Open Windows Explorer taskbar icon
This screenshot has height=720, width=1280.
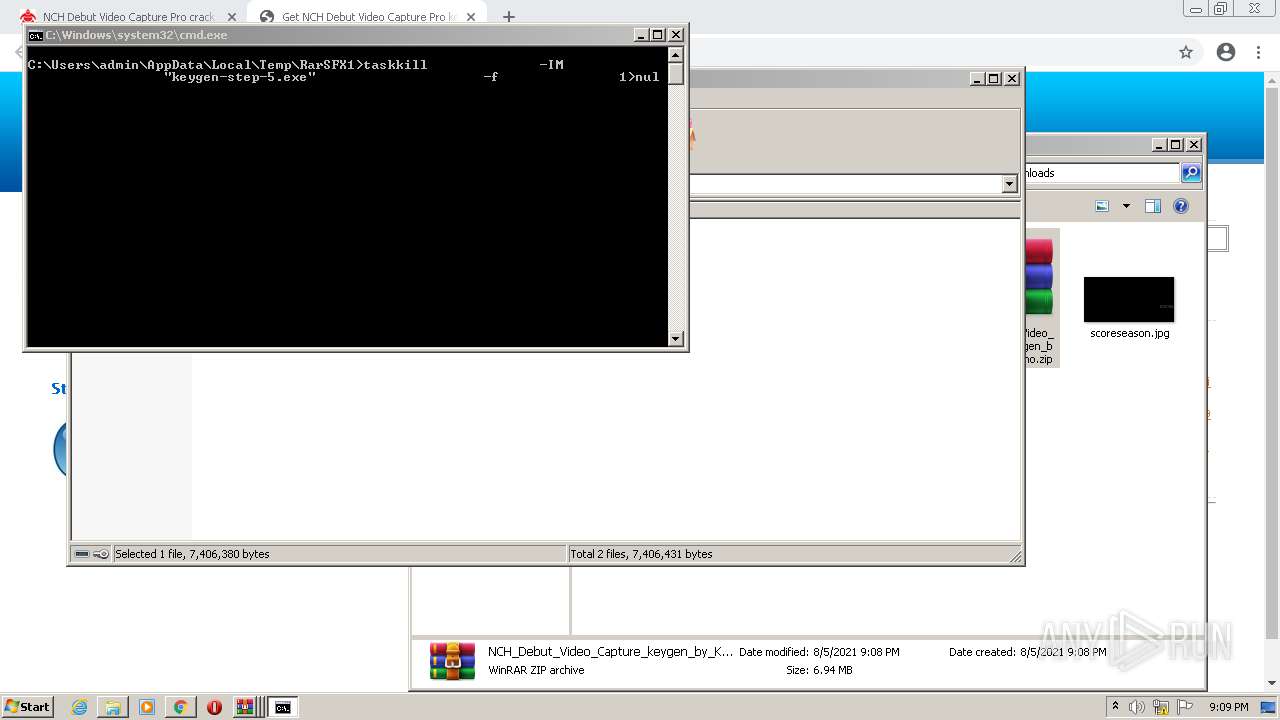click(113, 707)
